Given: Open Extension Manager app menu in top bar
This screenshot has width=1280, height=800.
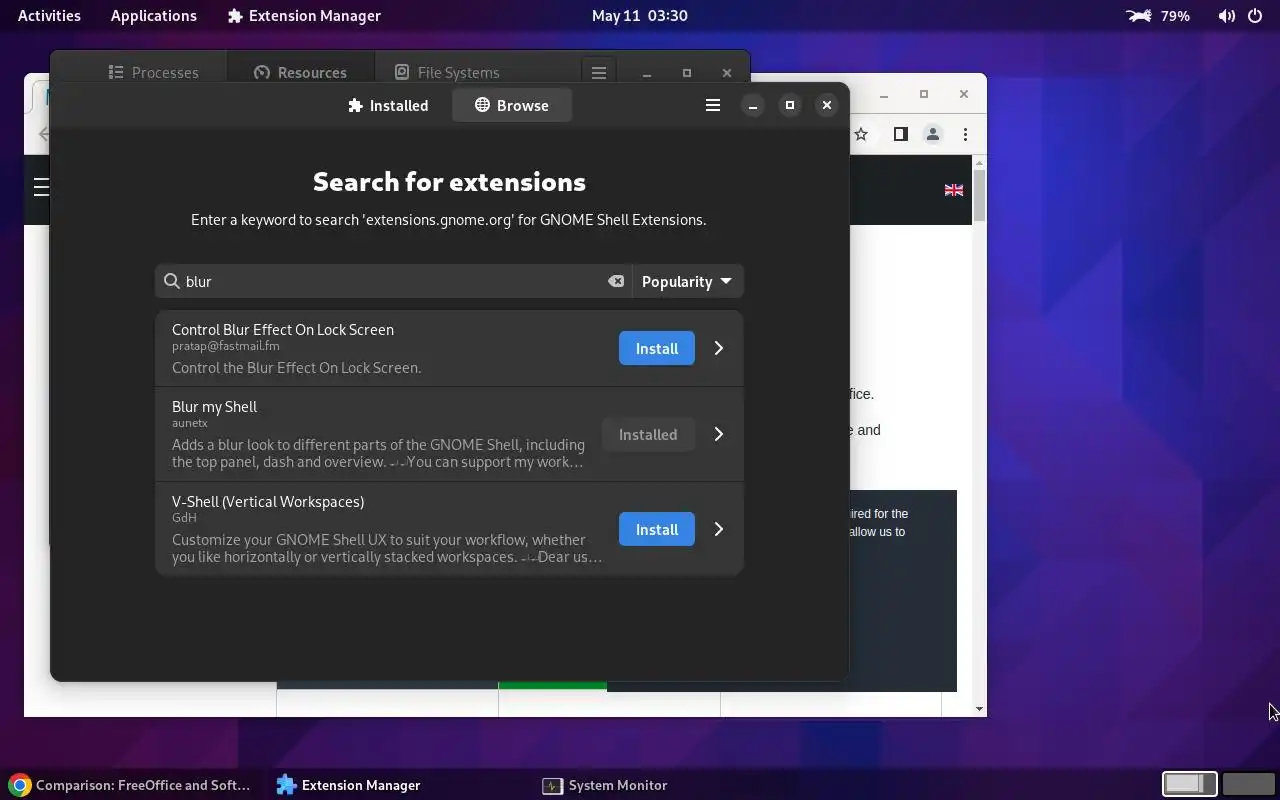Looking at the screenshot, I should pos(304,15).
